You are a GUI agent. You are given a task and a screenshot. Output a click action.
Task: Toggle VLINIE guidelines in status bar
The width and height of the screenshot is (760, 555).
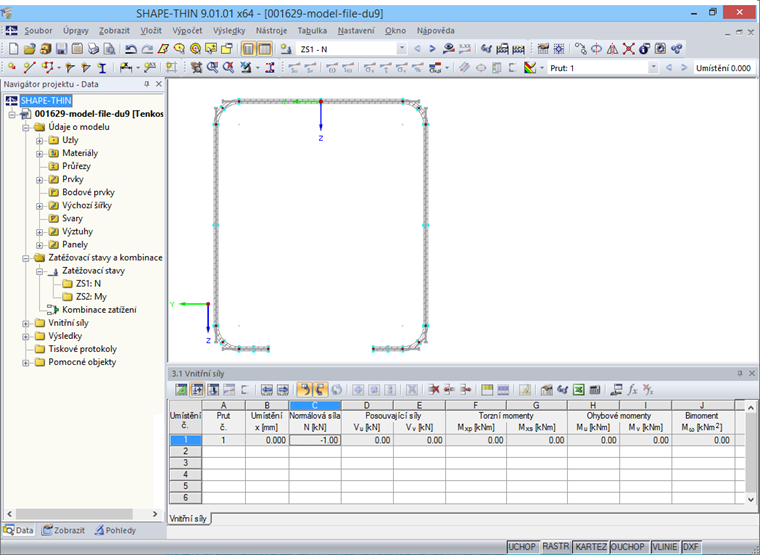point(665,547)
